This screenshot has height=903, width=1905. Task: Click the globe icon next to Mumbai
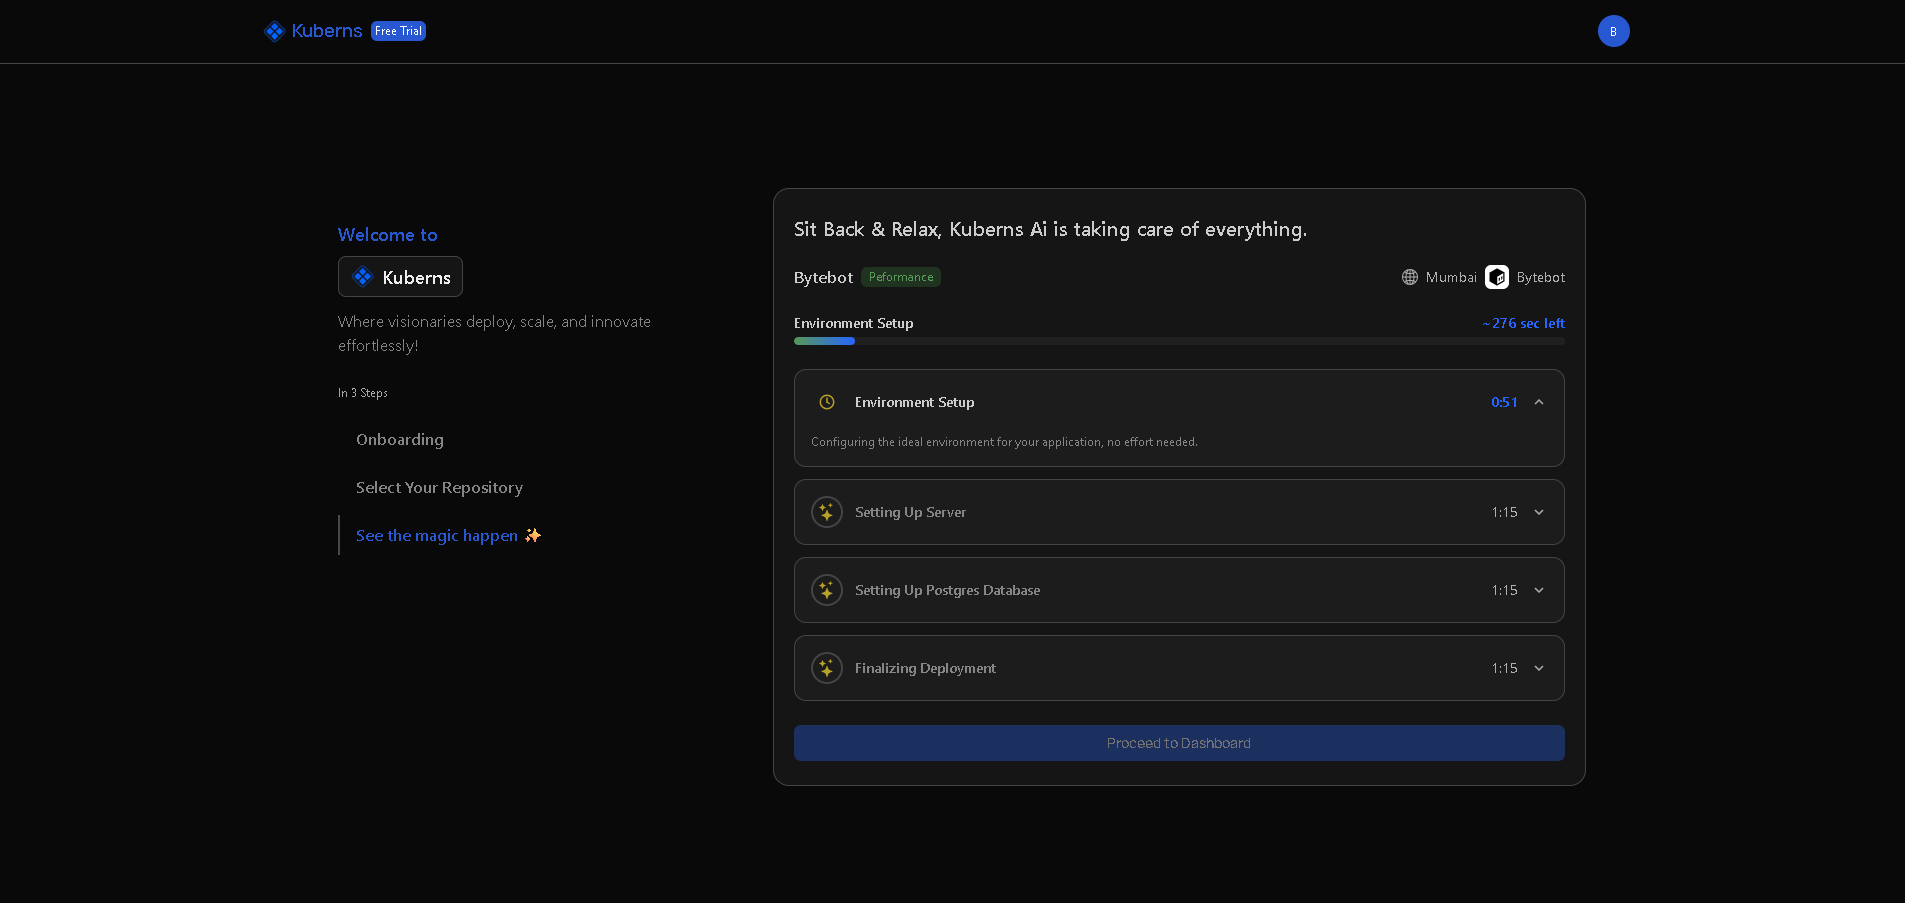[x=1409, y=277]
